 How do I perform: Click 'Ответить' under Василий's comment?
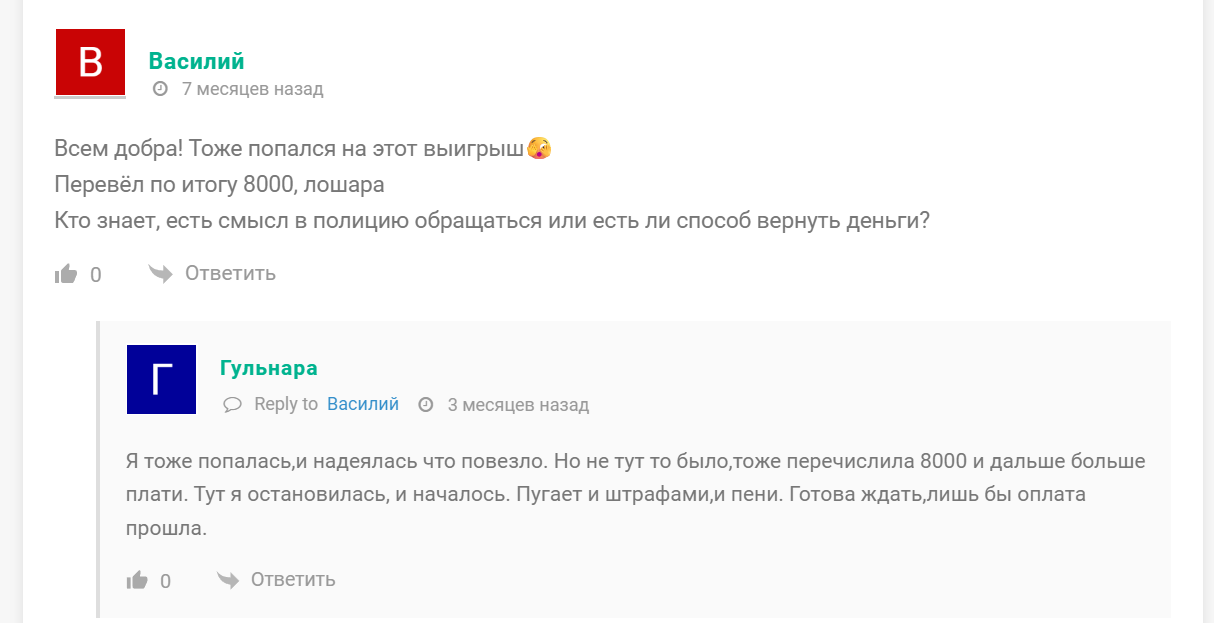coord(229,272)
